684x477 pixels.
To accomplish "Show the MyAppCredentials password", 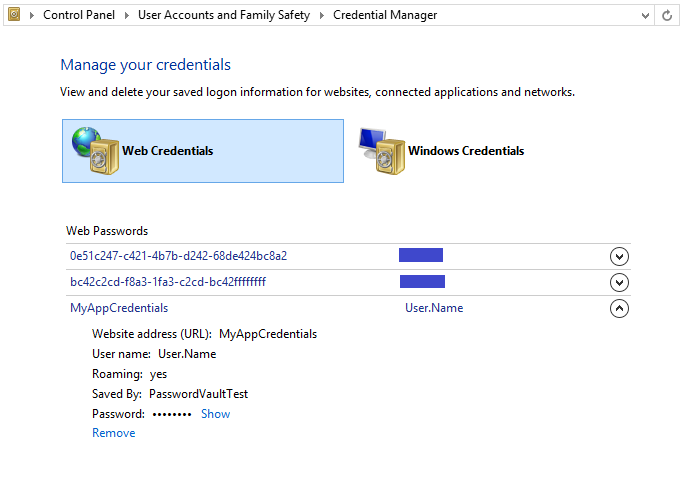I will coord(215,414).
